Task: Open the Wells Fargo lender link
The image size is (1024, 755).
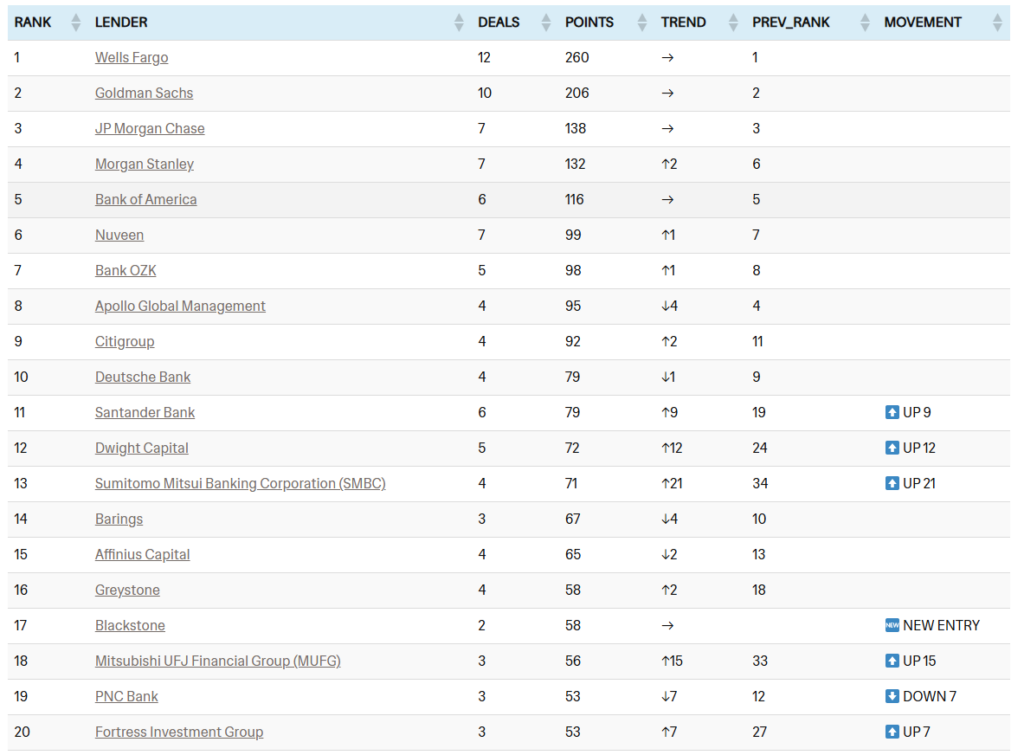Action: pos(131,58)
